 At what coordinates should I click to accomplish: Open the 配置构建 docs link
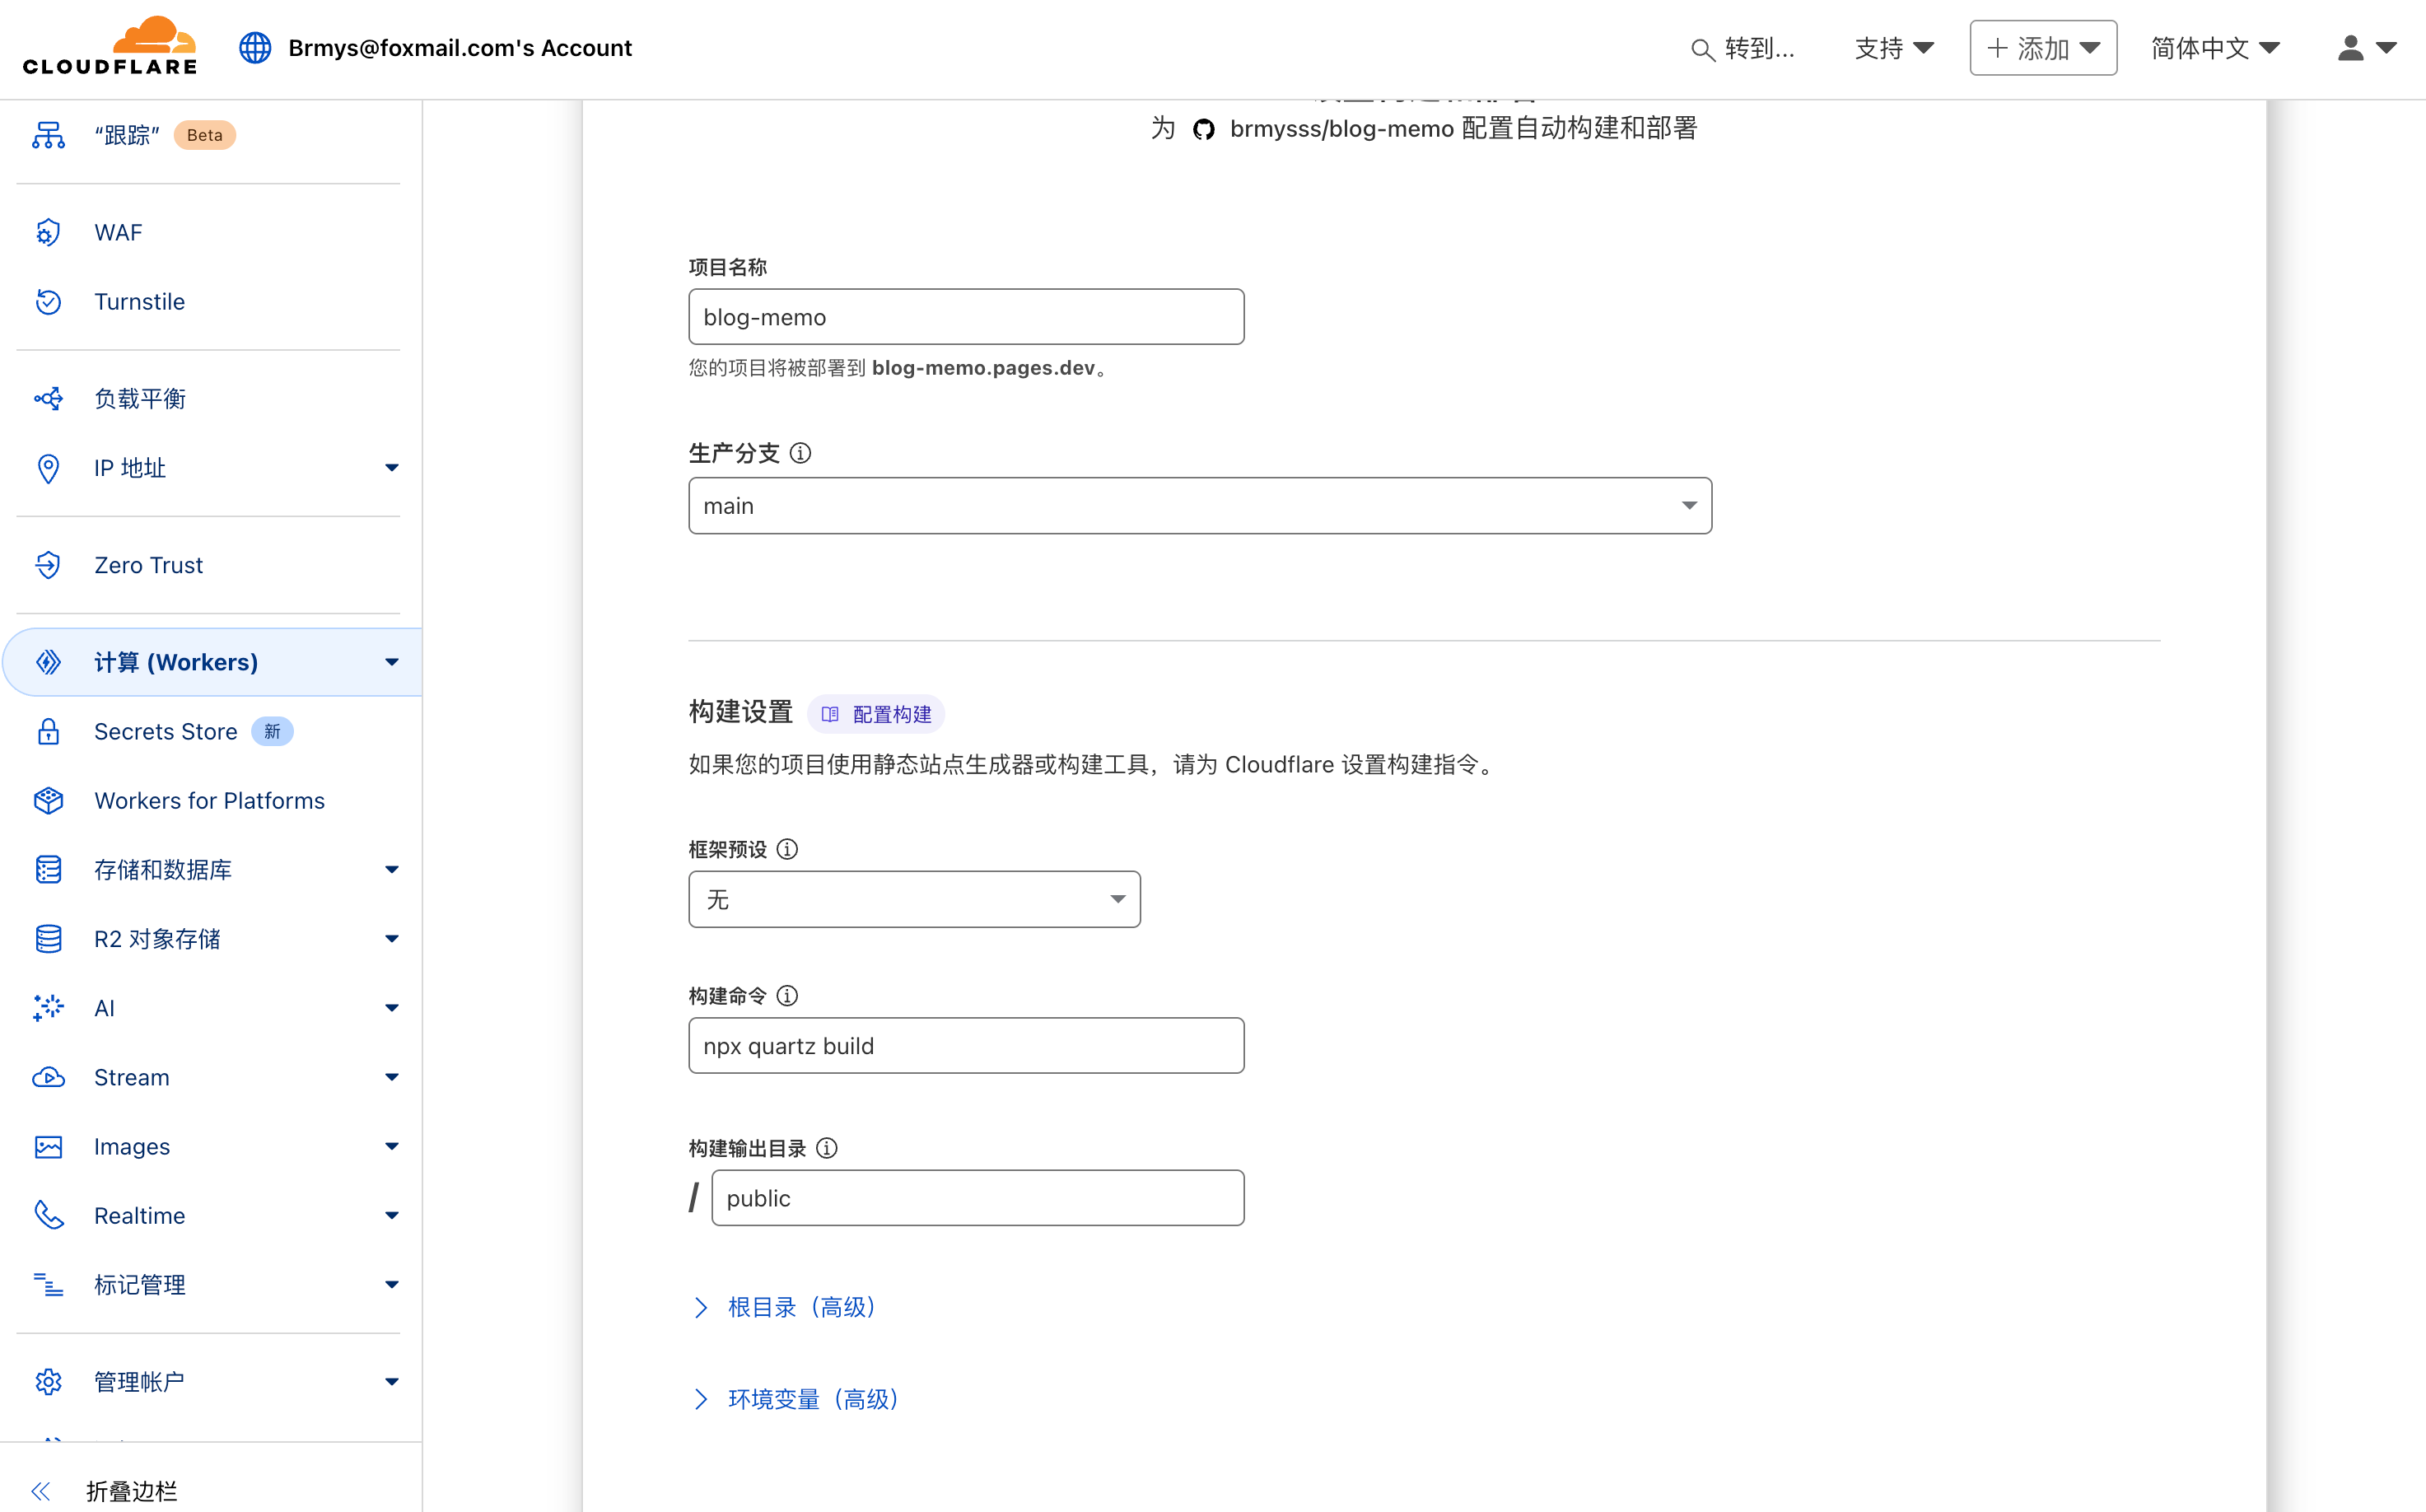click(876, 714)
